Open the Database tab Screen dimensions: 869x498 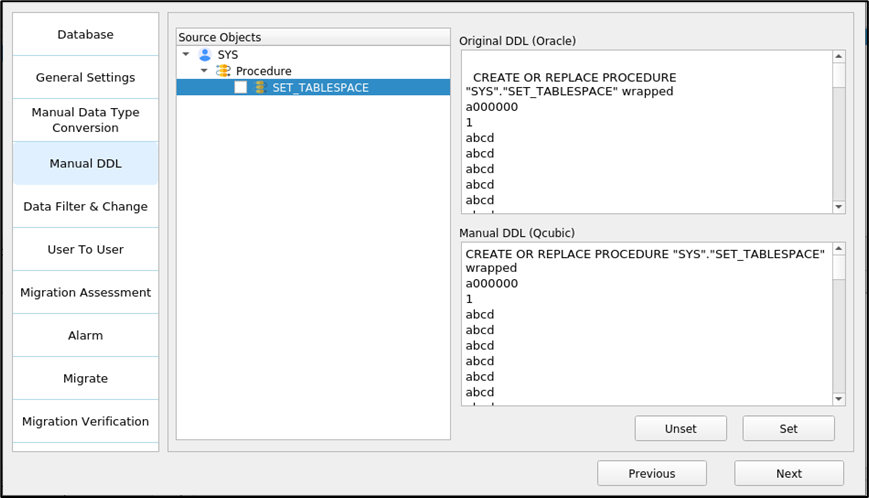85,34
